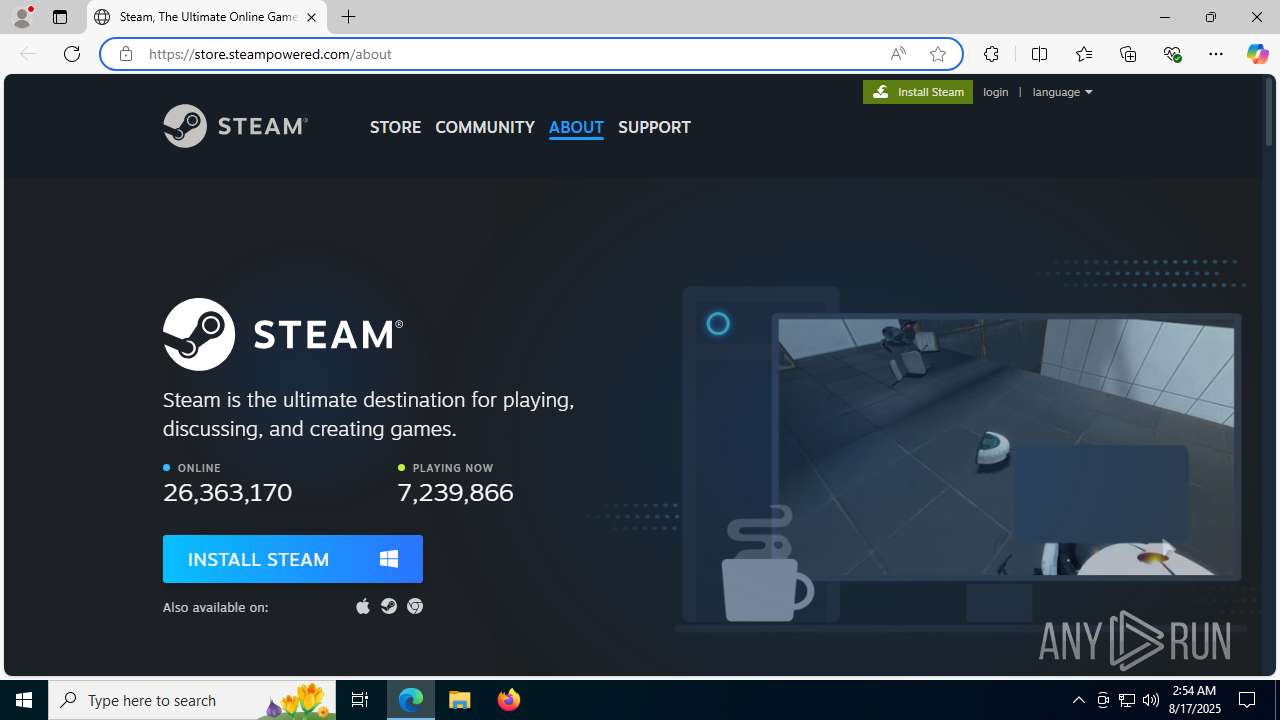Close the Steam browser tab
The image size is (1280, 720).
click(x=311, y=17)
